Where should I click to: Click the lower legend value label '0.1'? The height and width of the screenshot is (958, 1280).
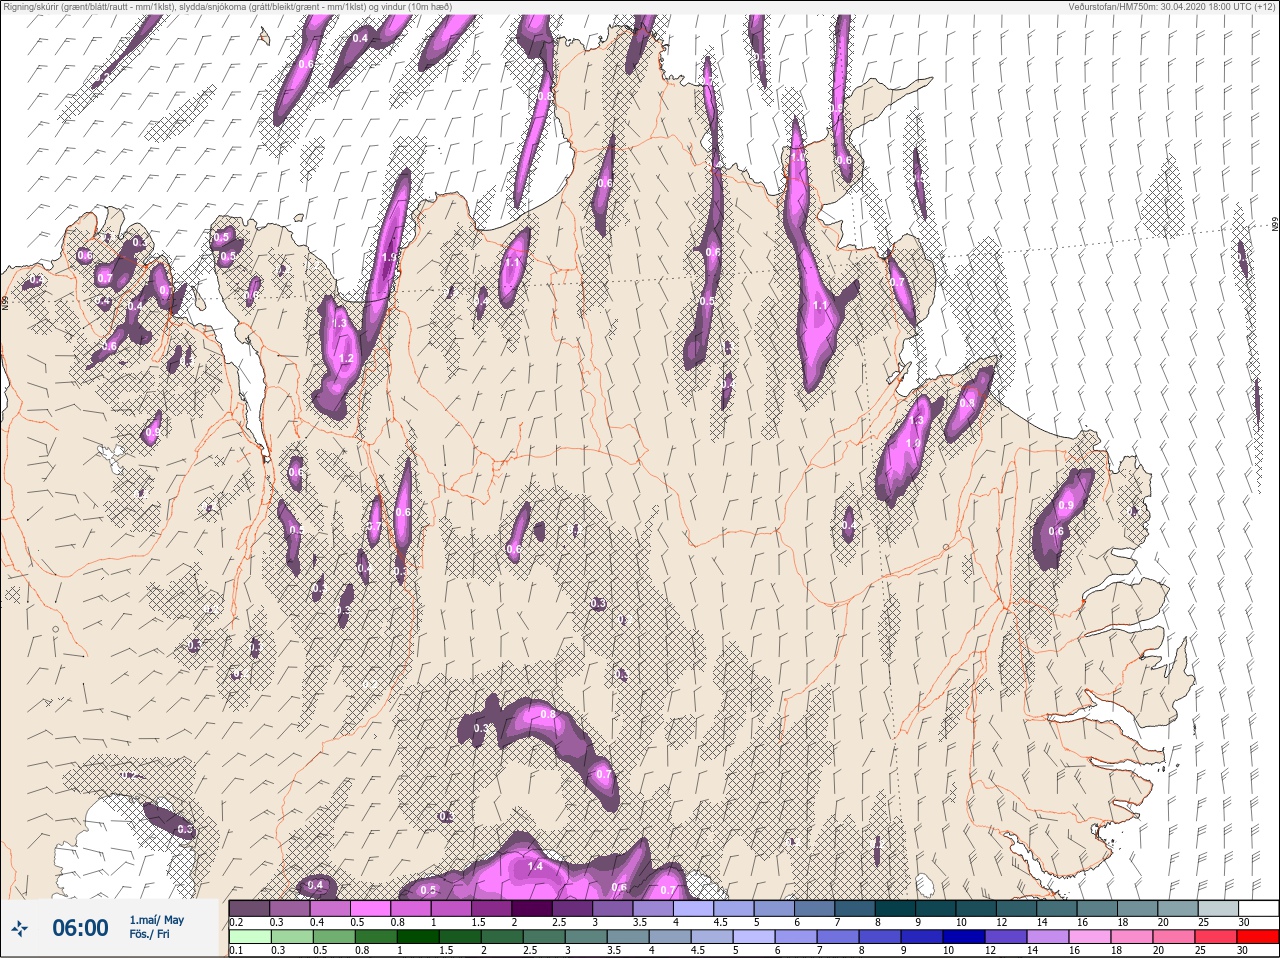[x=236, y=951]
